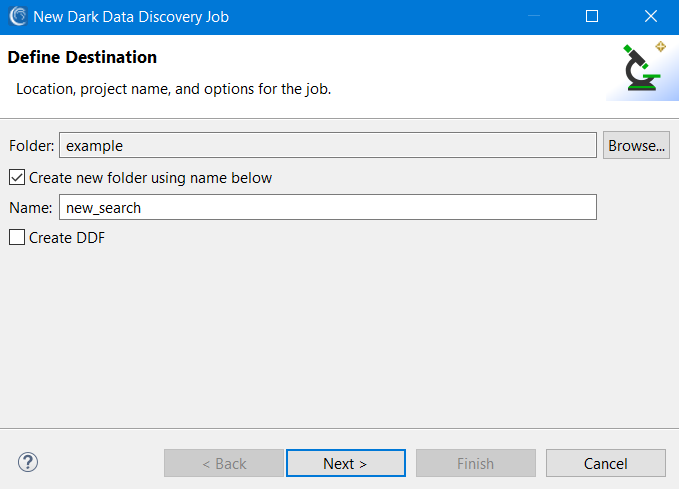
Task: Click the Define Destination heading
Action: point(82,57)
